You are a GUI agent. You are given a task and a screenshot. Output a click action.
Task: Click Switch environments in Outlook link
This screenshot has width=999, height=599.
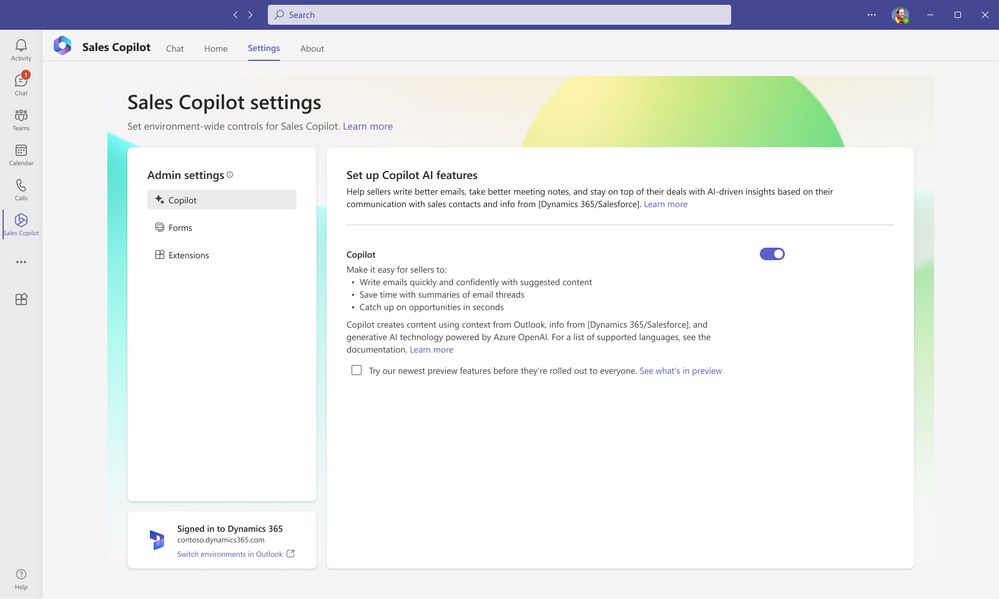click(x=229, y=554)
